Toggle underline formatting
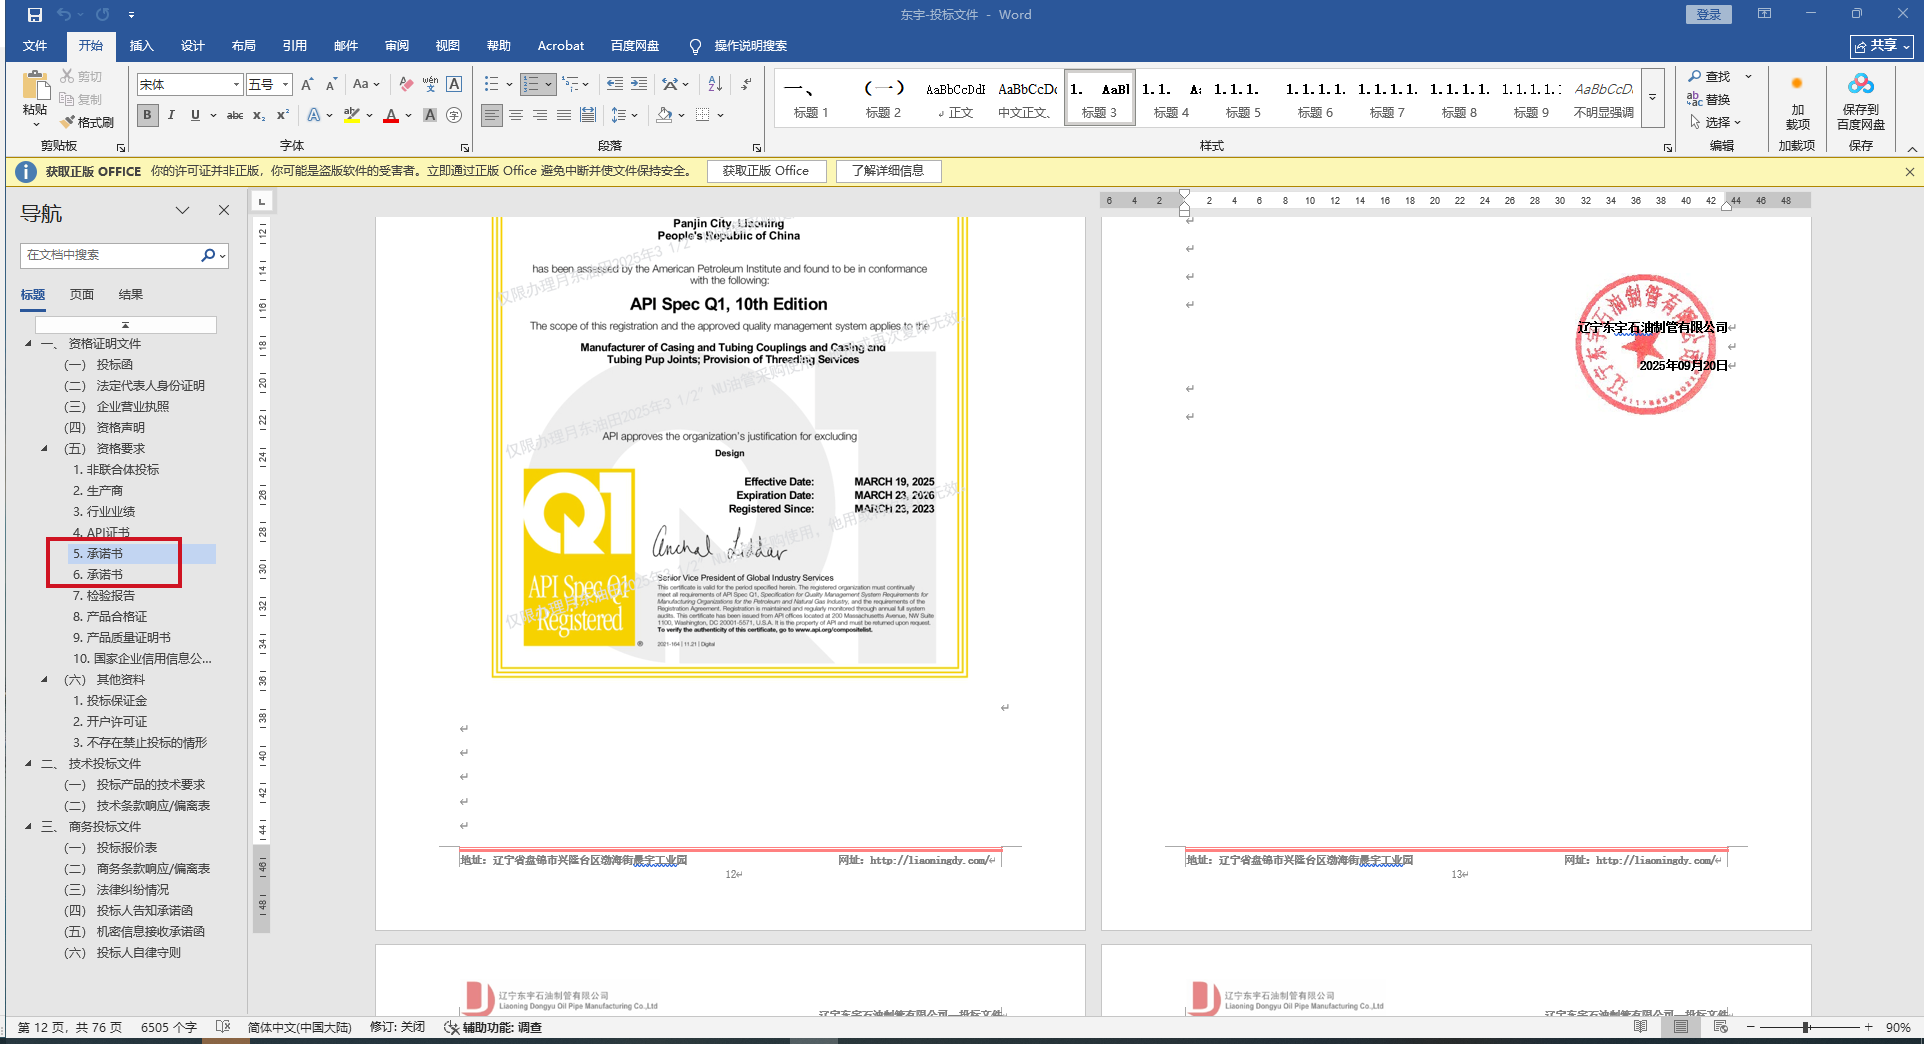This screenshot has width=1924, height=1044. click(195, 115)
